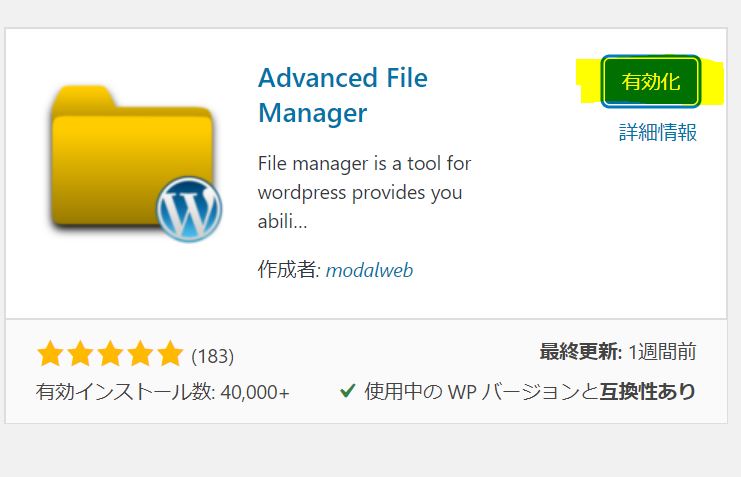Click the 作成者 author label
The image size is (741, 477).
290,269
